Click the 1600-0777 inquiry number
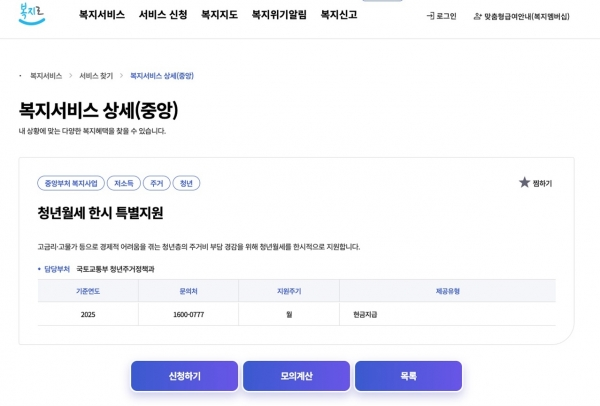The width and height of the screenshot is (600, 406). point(188,314)
